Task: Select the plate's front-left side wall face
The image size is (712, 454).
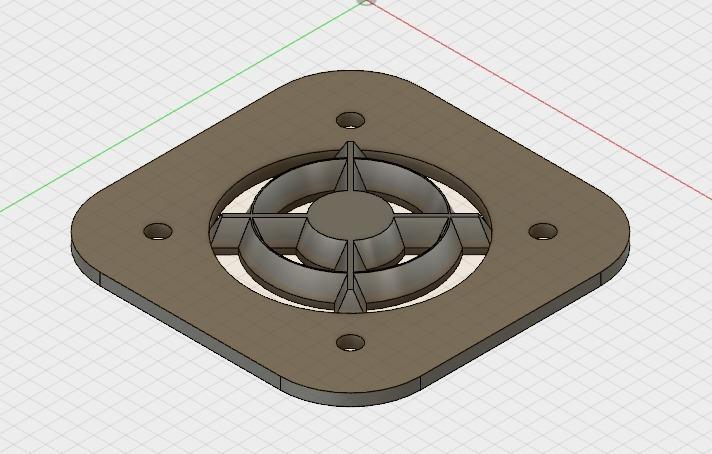Action: point(191,329)
